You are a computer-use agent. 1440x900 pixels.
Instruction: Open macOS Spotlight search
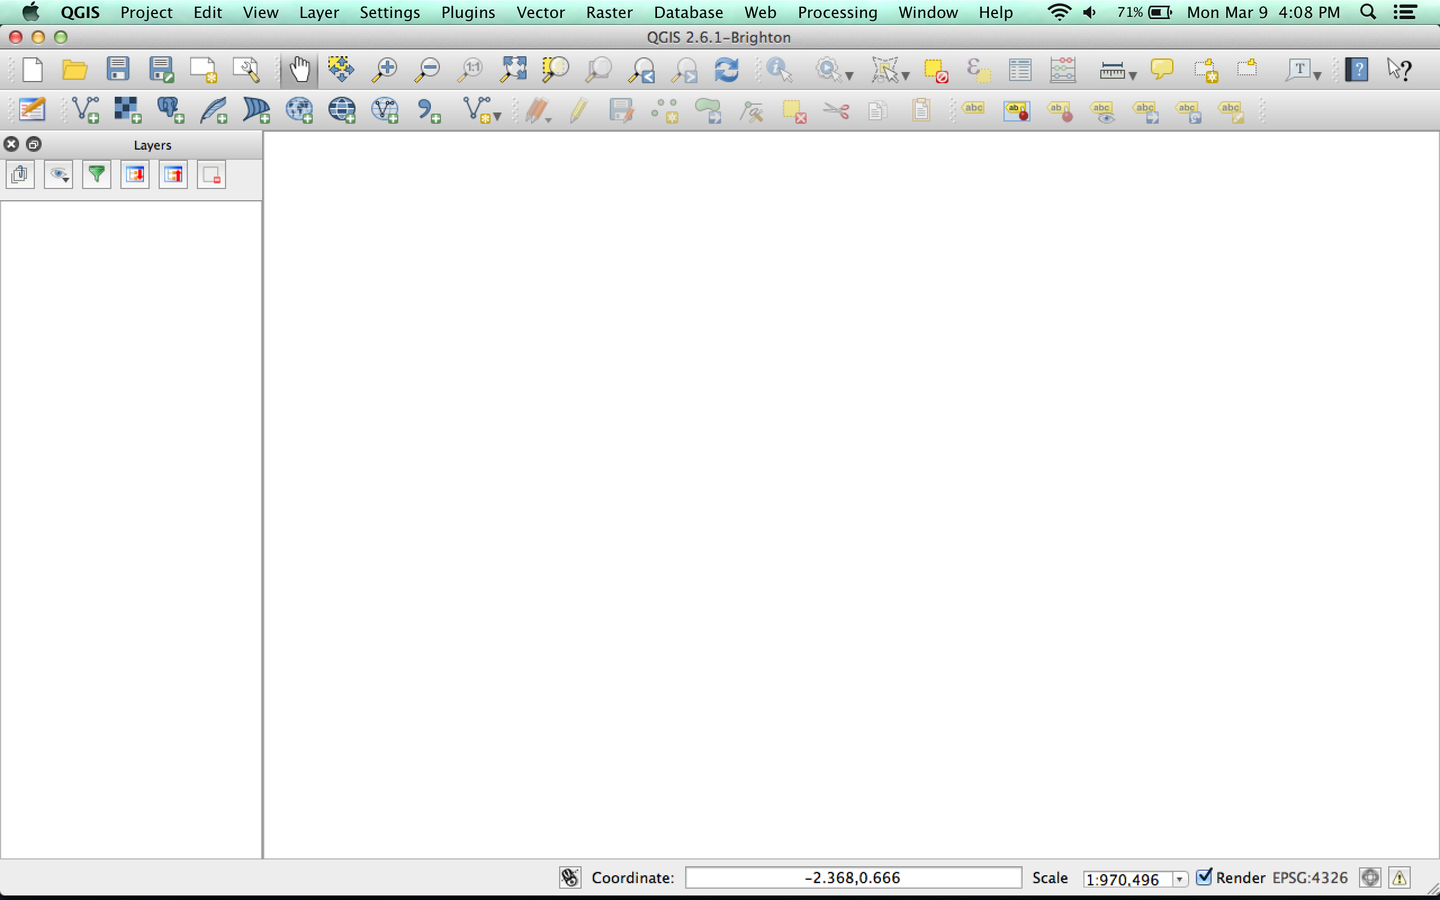1368,12
